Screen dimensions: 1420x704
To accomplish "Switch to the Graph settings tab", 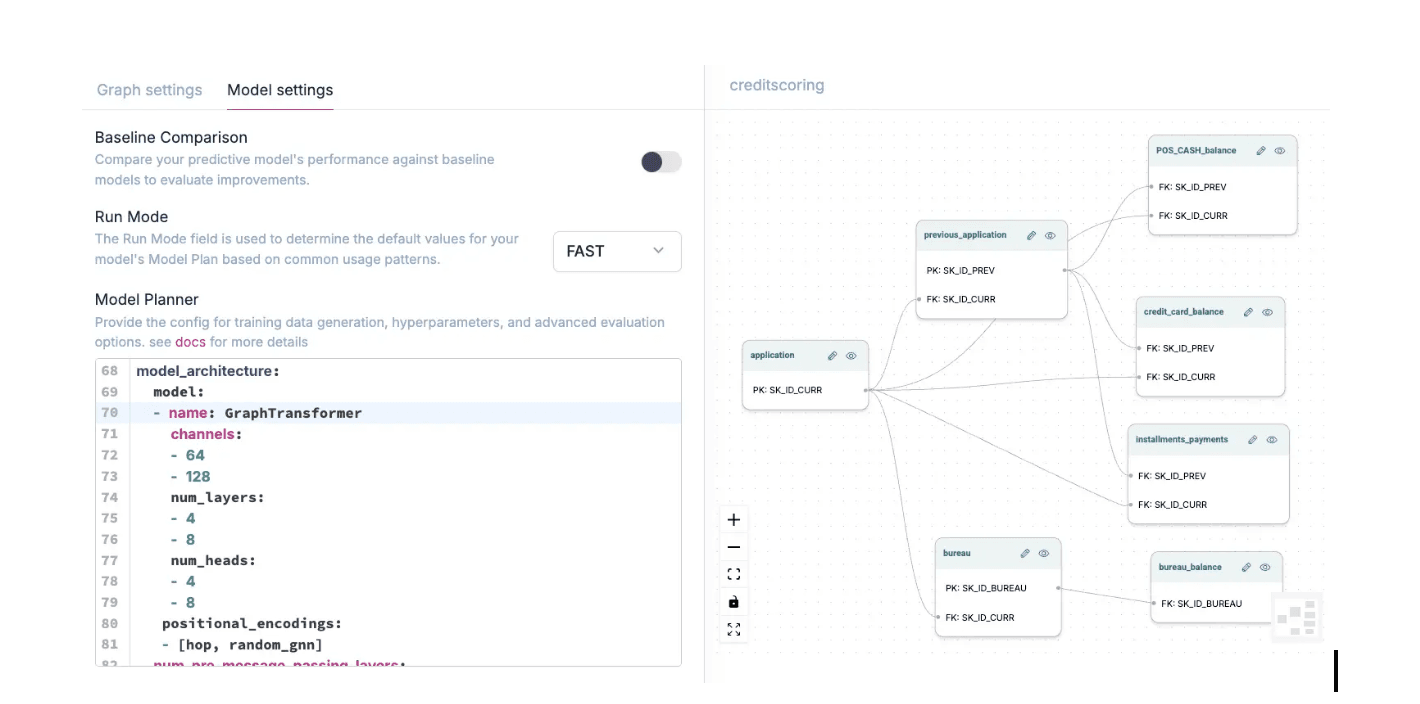I will tap(149, 90).
